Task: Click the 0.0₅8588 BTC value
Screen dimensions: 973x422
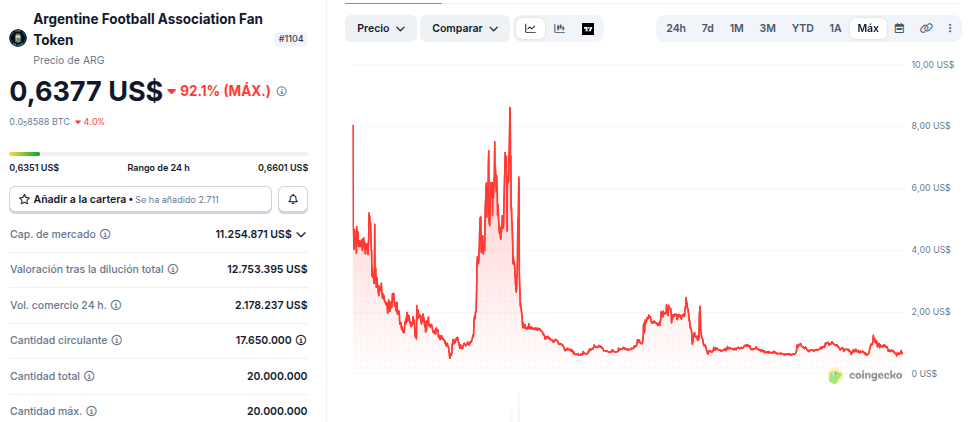Action: pyautogui.click(x=39, y=122)
